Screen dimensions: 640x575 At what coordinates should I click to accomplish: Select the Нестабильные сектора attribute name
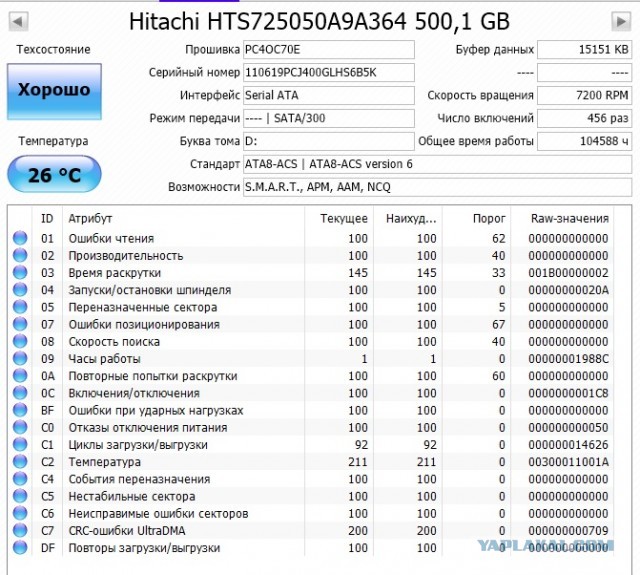pos(131,496)
